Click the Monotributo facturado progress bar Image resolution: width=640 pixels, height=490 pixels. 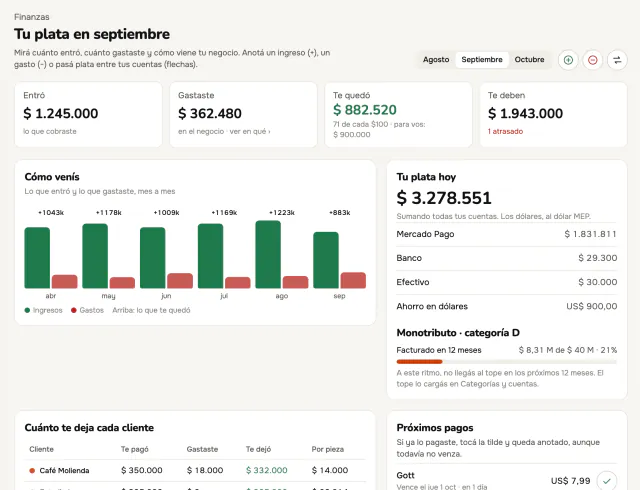(507, 362)
